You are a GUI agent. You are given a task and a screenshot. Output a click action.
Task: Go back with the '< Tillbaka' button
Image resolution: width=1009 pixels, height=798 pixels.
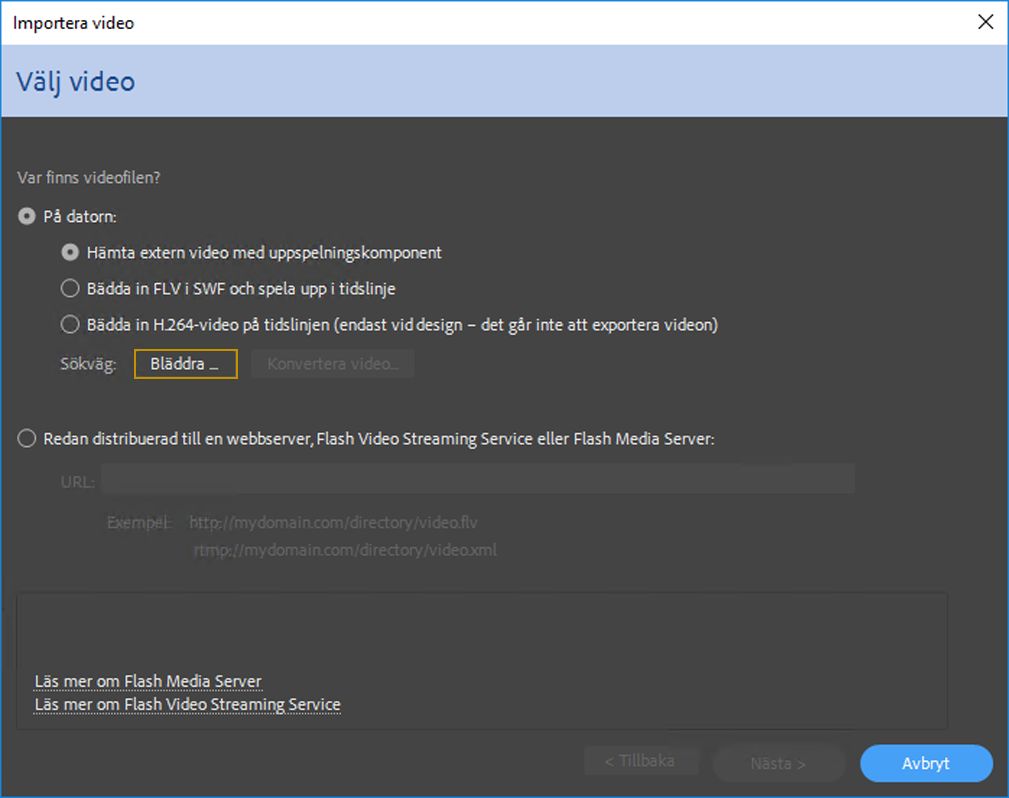640,762
